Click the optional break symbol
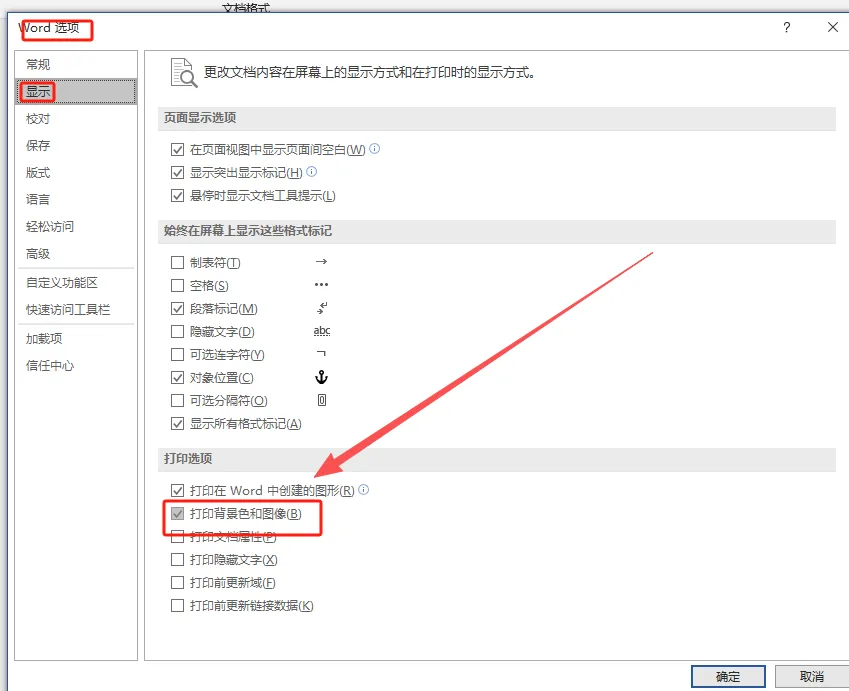This screenshot has width=849, height=691. (x=322, y=400)
